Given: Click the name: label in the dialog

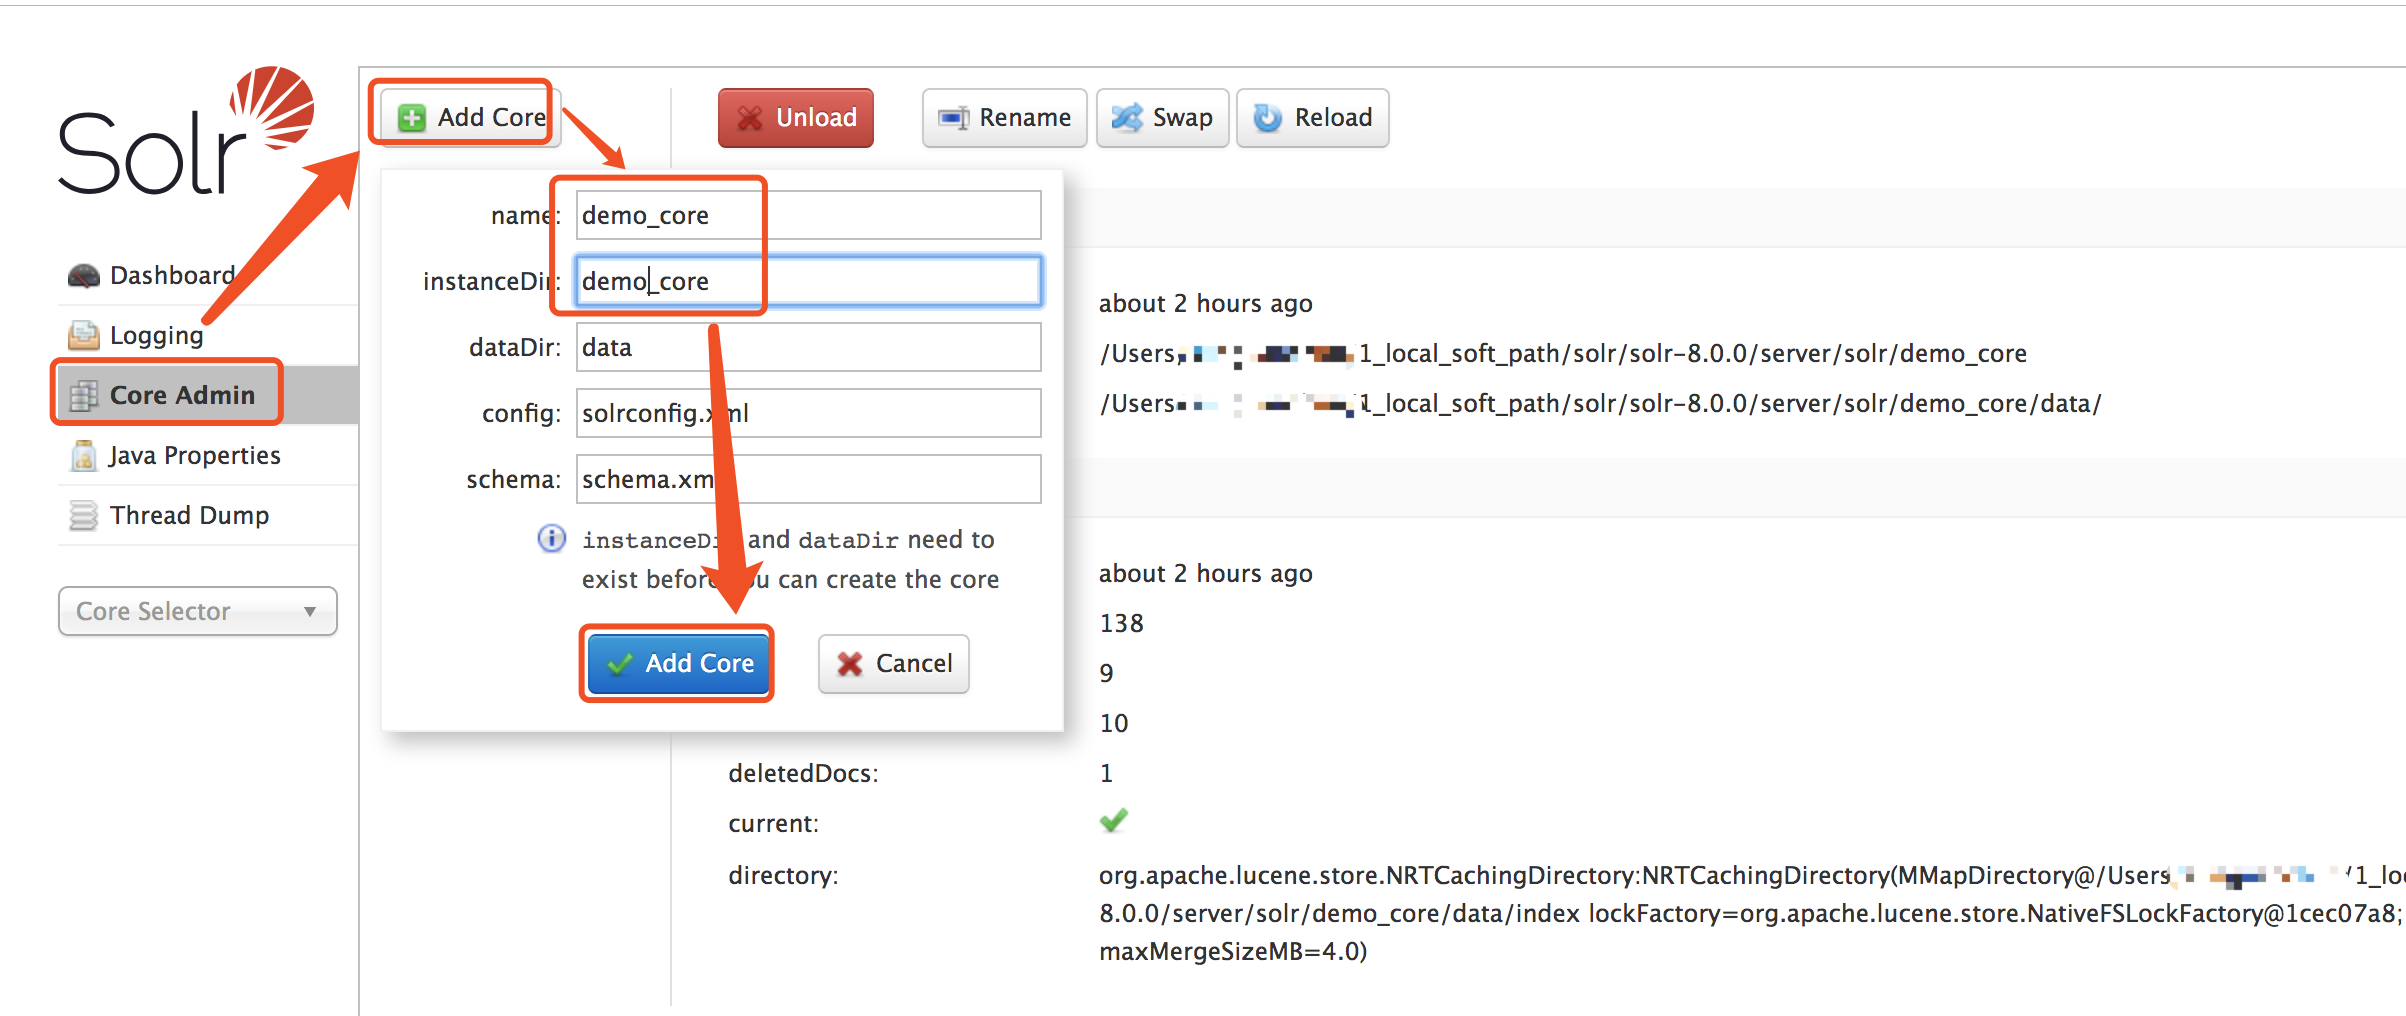Looking at the screenshot, I should (x=525, y=215).
